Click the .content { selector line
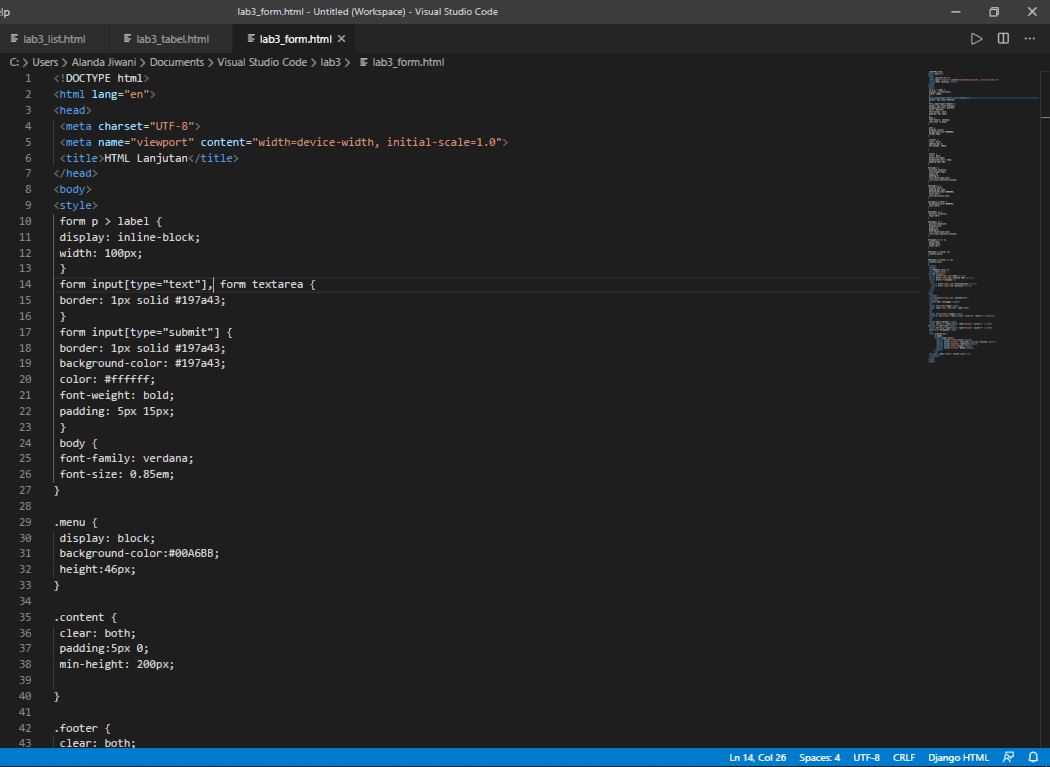1050x767 pixels. [x=85, y=617]
